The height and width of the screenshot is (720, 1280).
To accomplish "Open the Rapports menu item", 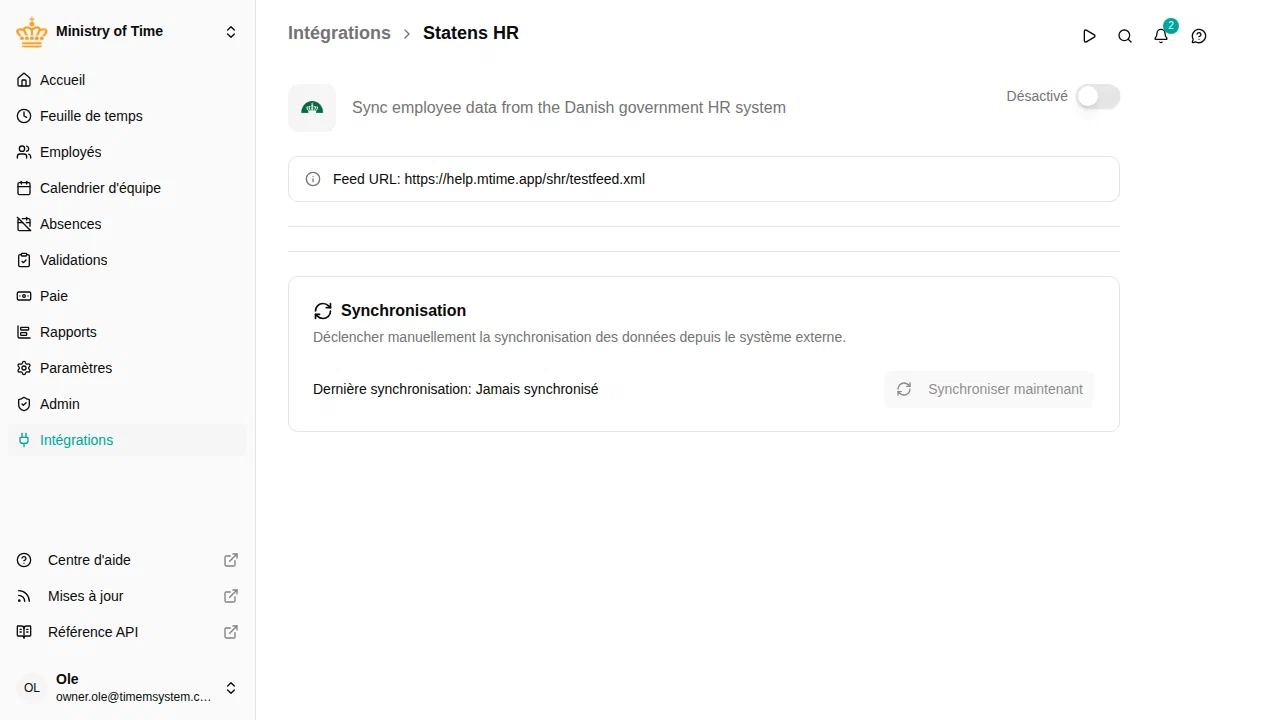I will point(127,332).
